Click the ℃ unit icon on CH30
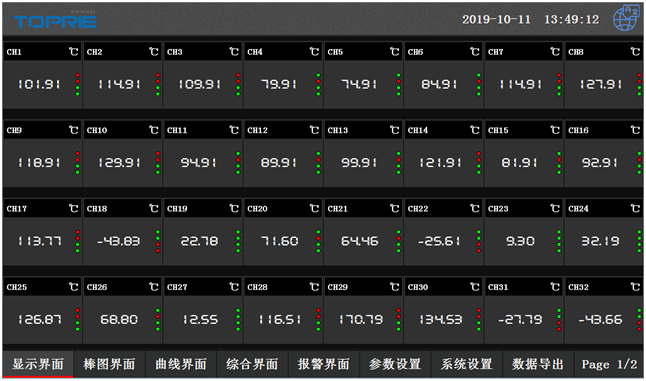This screenshot has width=646, height=381. tap(475, 287)
